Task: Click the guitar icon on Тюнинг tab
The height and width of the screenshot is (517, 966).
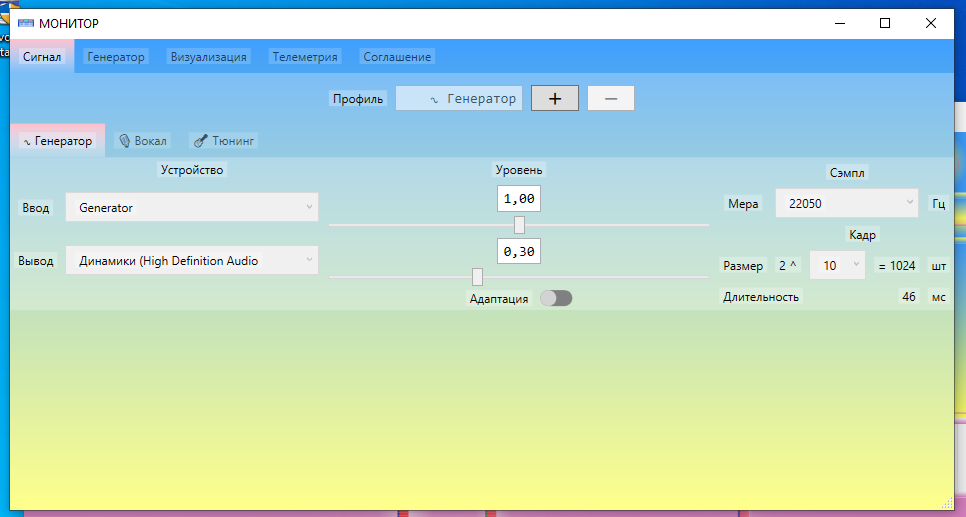Action: [200, 141]
